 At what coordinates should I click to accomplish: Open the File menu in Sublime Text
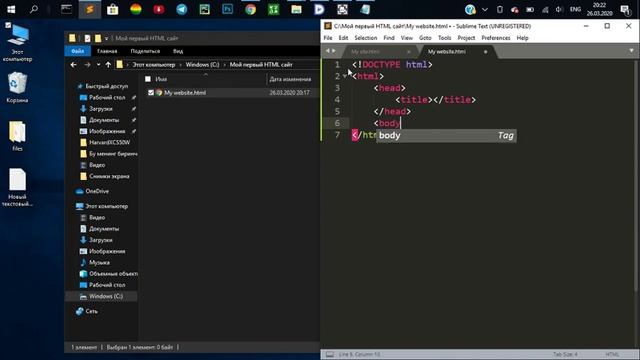coord(328,38)
